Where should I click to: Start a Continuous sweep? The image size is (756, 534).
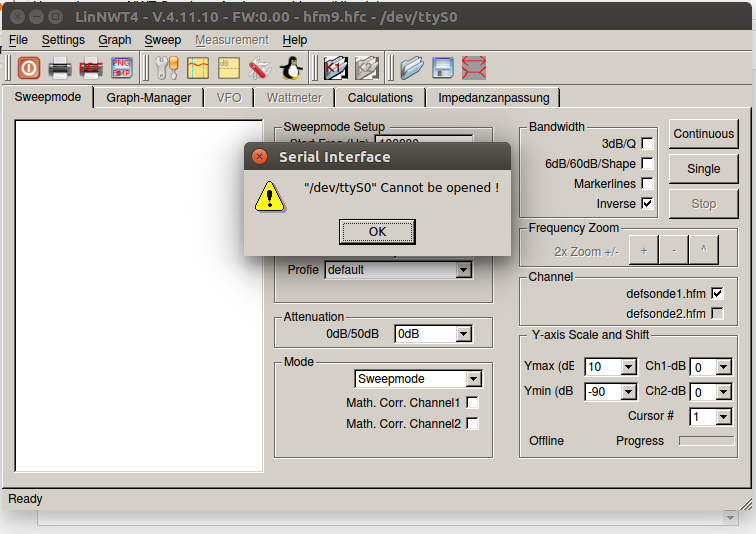pyautogui.click(x=703, y=134)
